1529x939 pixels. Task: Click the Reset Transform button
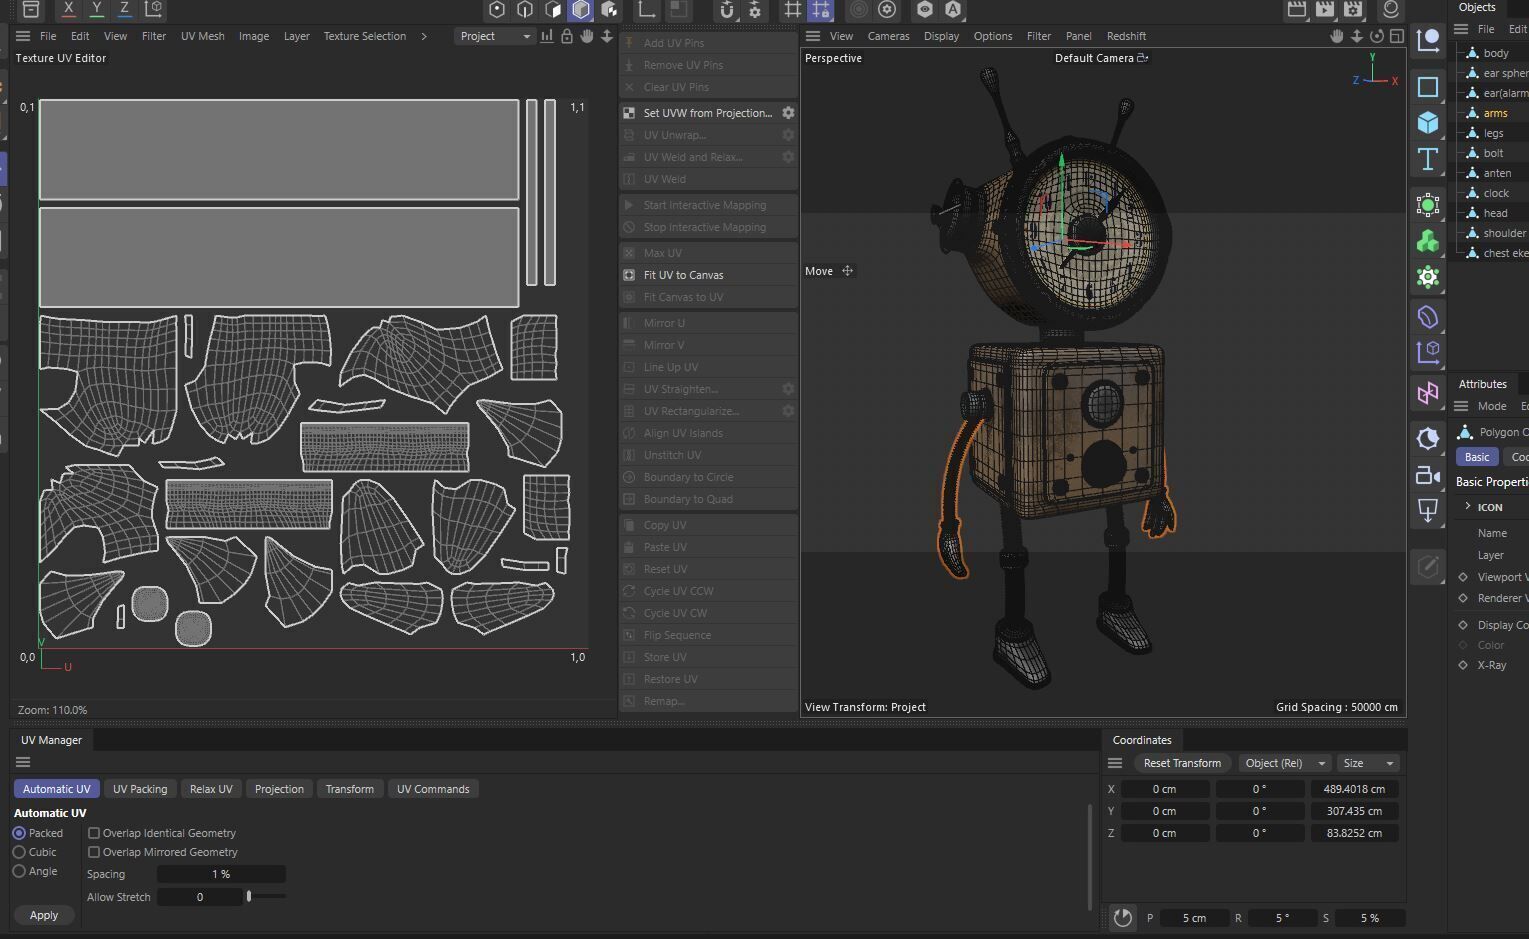pyautogui.click(x=1182, y=763)
